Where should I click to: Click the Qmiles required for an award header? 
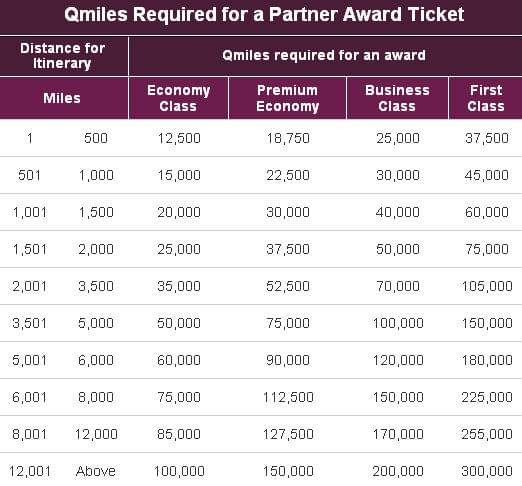[x=324, y=55]
